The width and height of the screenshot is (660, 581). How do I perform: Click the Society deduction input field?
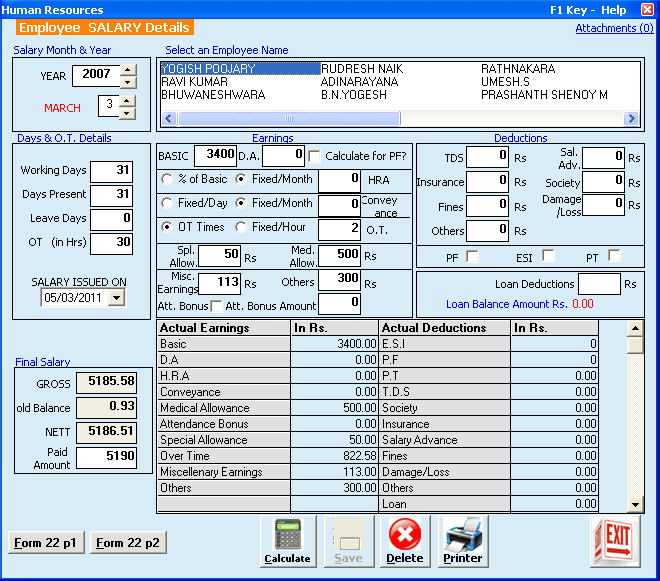click(603, 182)
